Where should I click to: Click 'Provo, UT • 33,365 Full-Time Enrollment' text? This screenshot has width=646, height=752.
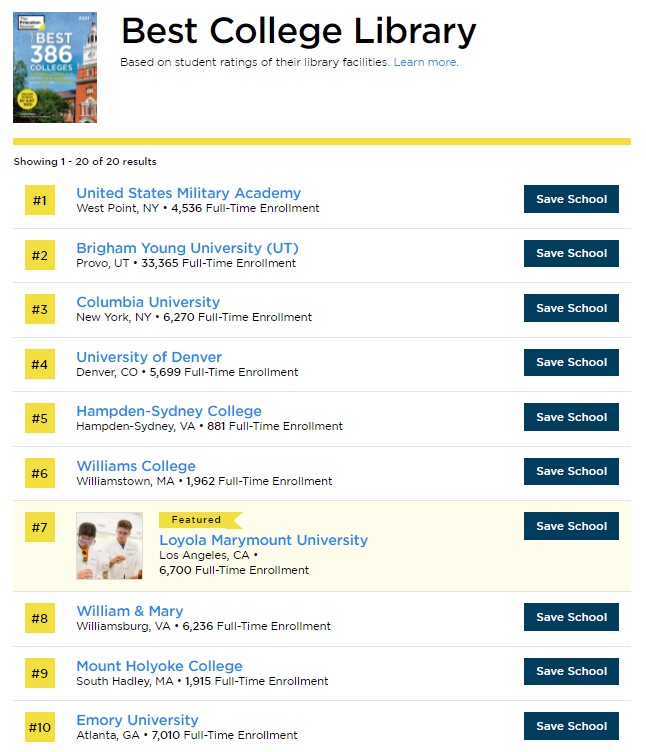pyautogui.click(x=186, y=263)
